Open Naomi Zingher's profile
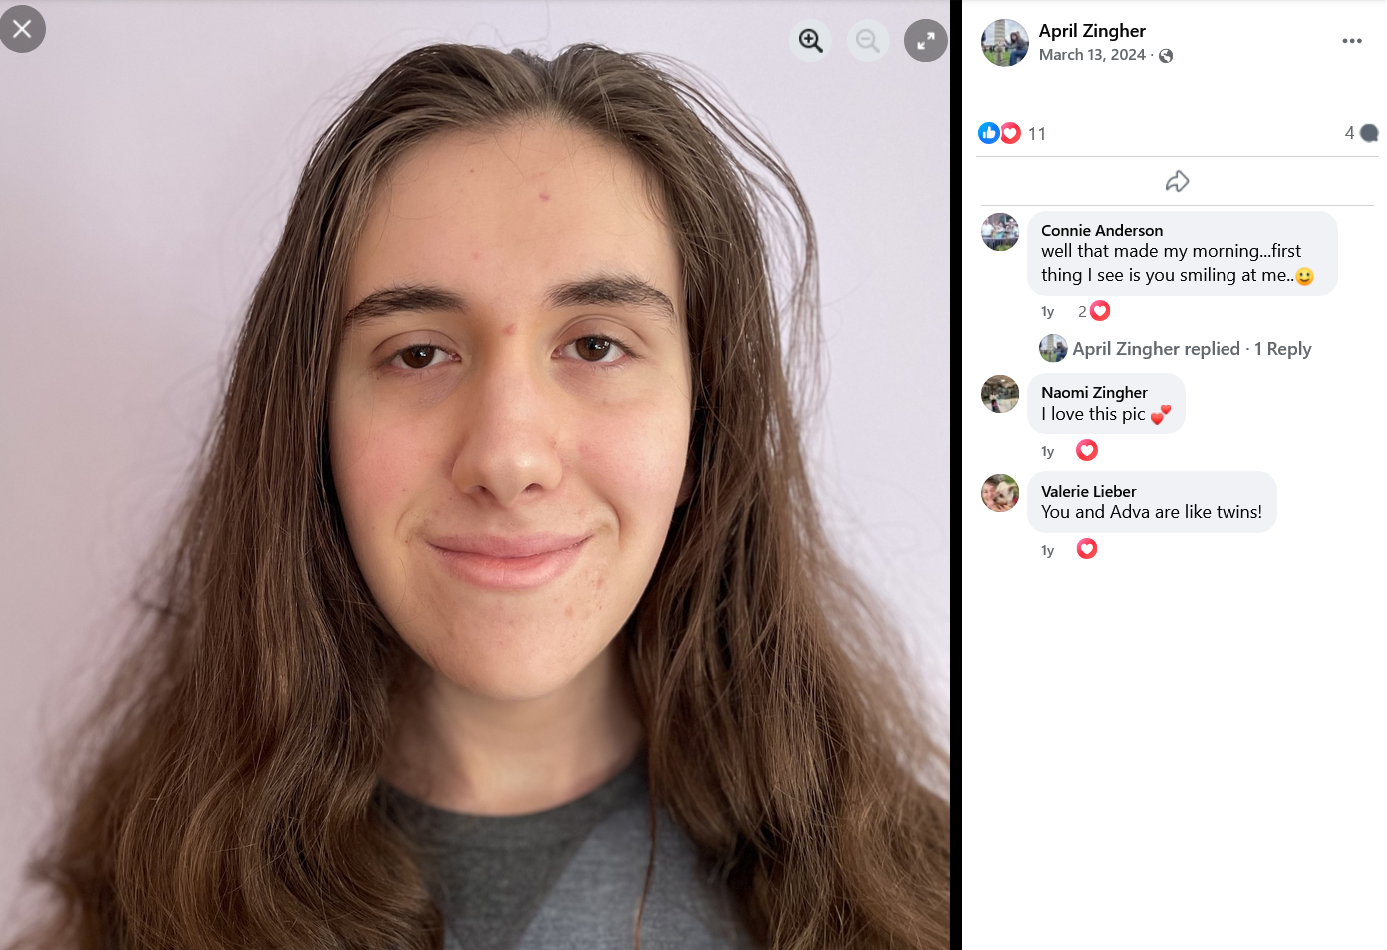Image resolution: width=1387 pixels, height=950 pixels. click(1094, 392)
